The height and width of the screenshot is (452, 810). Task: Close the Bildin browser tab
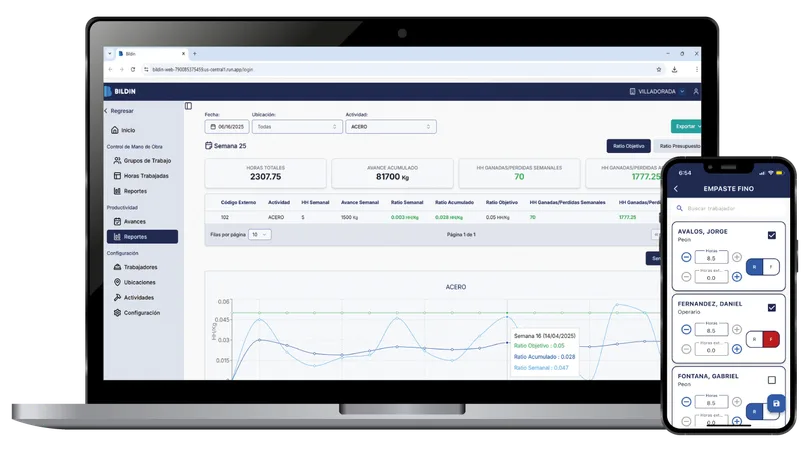pyautogui.click(x=183, y=54)
